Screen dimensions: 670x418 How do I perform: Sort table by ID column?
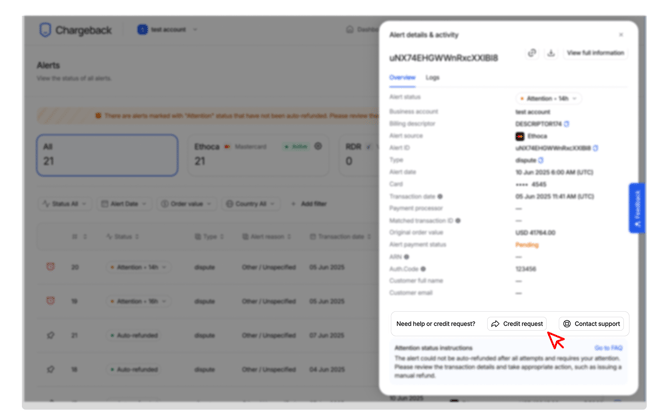coord(79,236)
